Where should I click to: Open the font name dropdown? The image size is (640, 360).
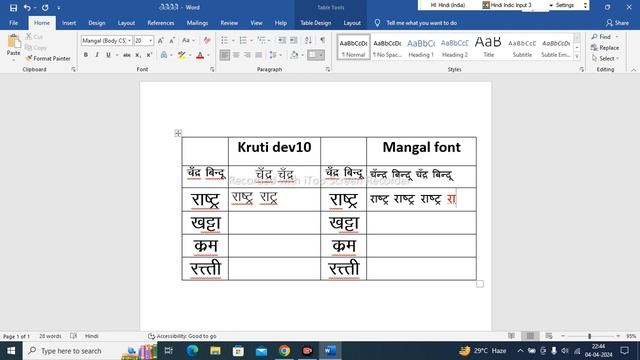tap(129, 40)
